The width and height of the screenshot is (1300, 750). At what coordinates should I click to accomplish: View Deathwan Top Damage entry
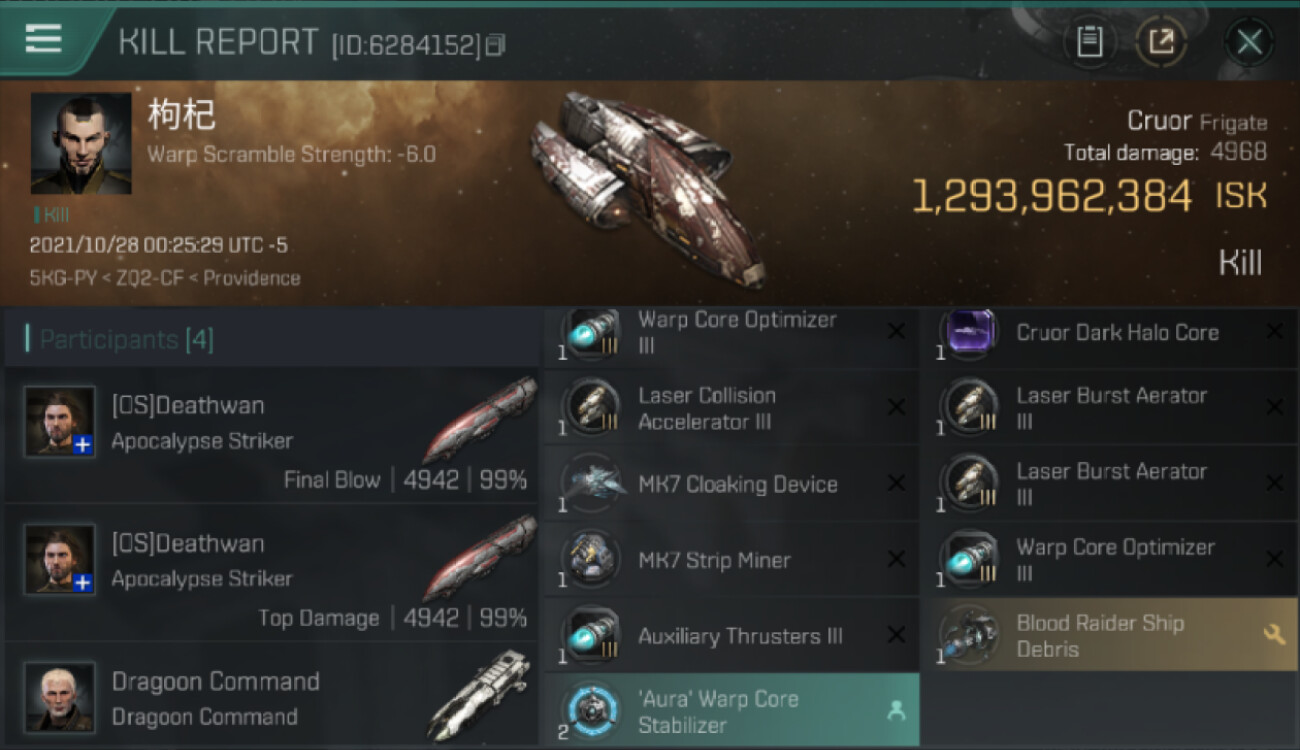pyautogui.click(x=272, y=573)
